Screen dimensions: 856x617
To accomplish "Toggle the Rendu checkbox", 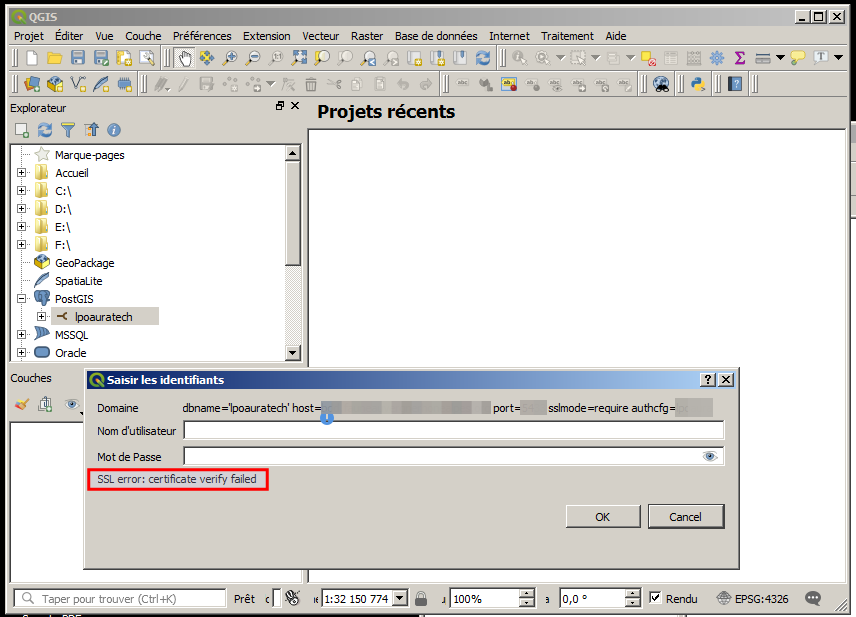I will click(x=656, y=598).
